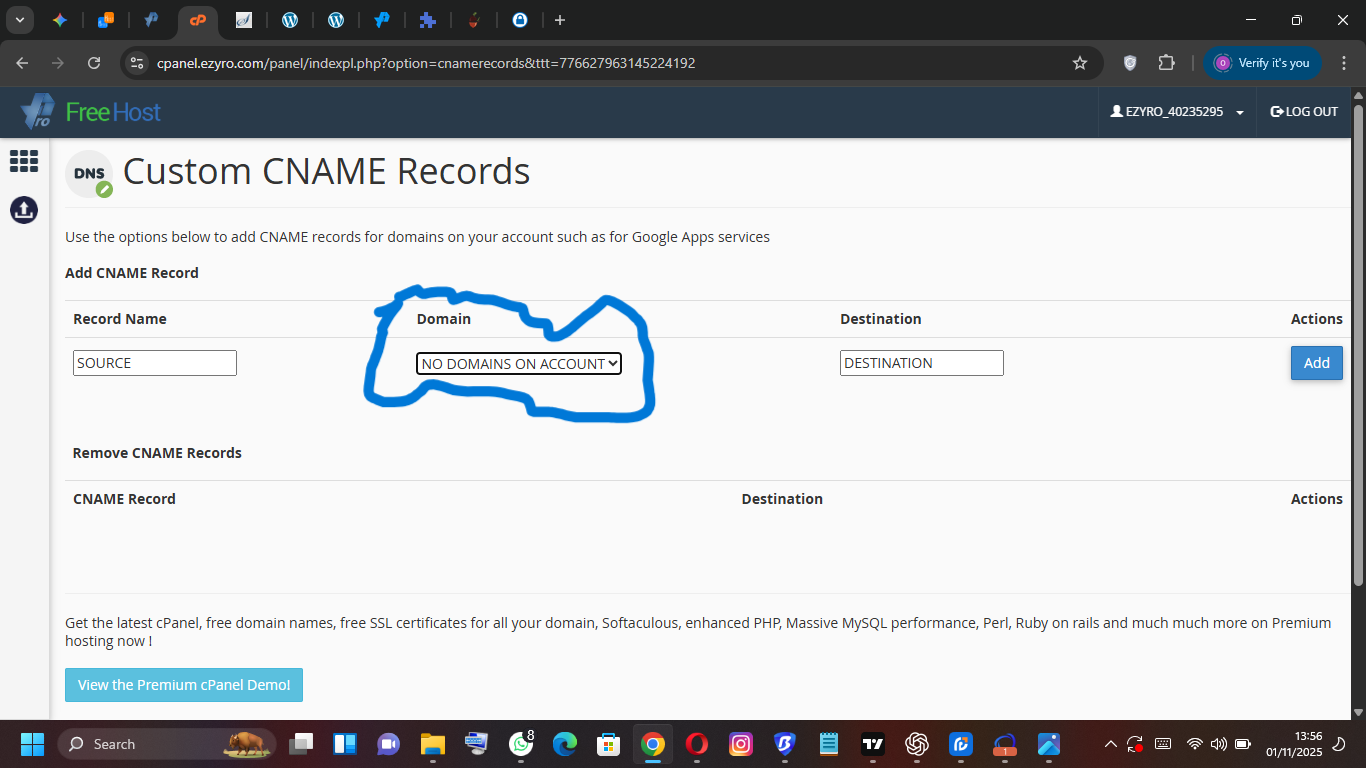The width and height of the screenshot is (1366, 768).
Task: Click the DNS Custom CNAME Records icon
Action: (89, 174)
